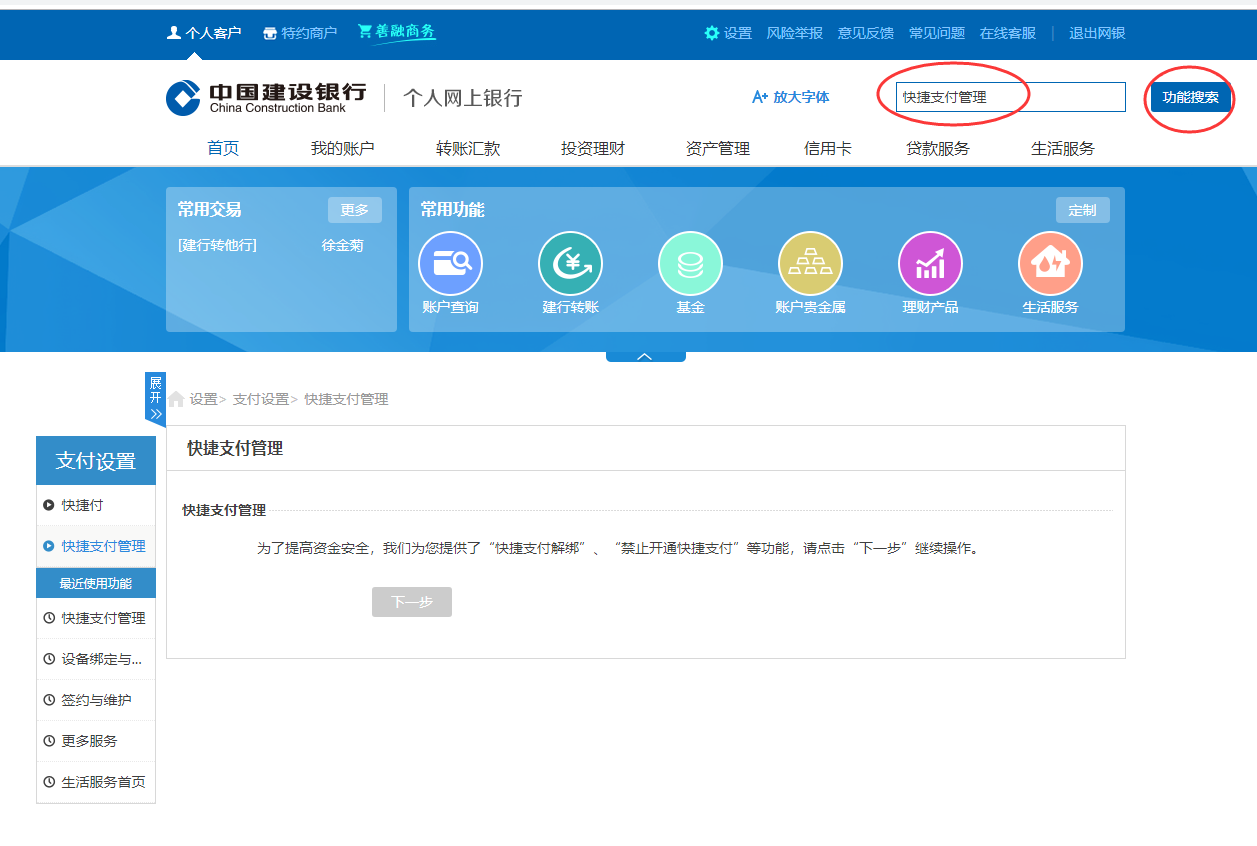
Task: Open 常见问题 FAQ link
Action: (x=937, y=33)
